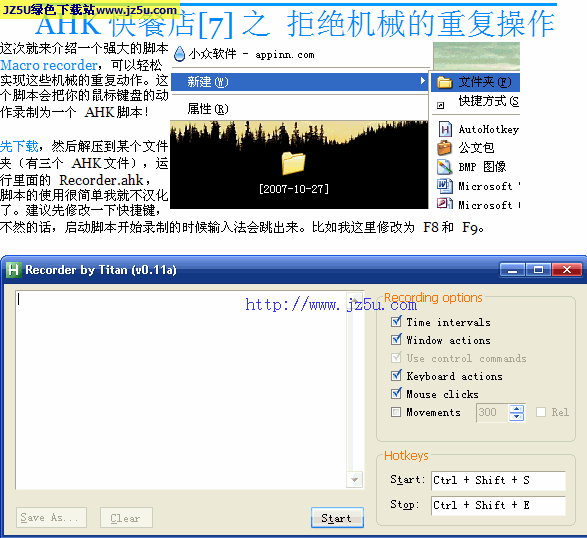Click the greyed Use control commands checkbox
Viewport: 587px width, 538px height.
396,358
